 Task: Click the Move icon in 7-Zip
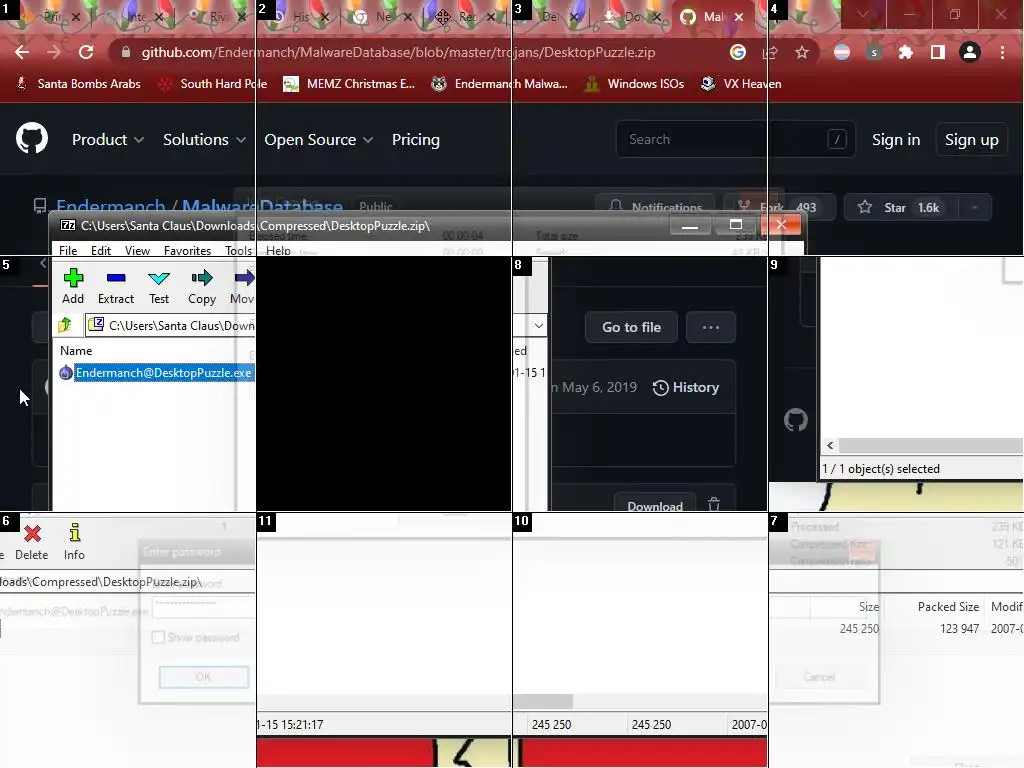pyautogui.click(x=244, y=278)
